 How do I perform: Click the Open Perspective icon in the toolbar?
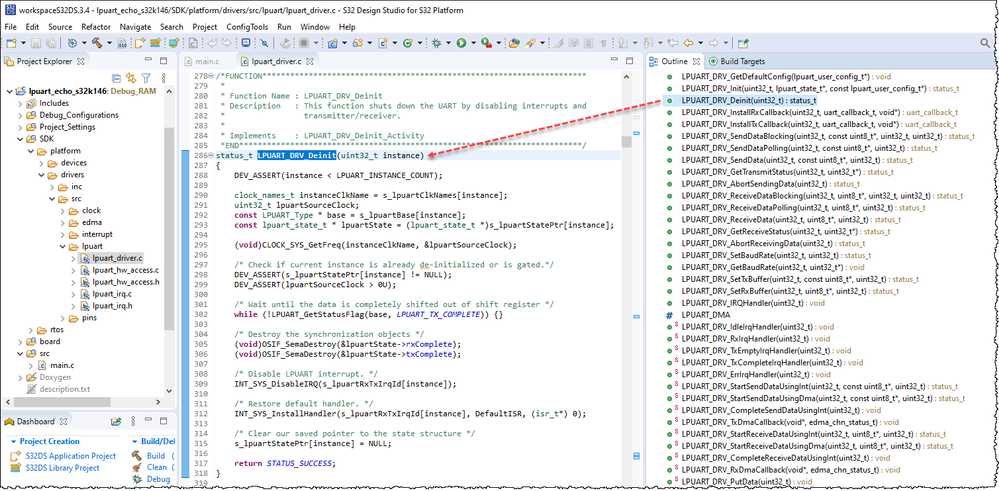(743, 43)
